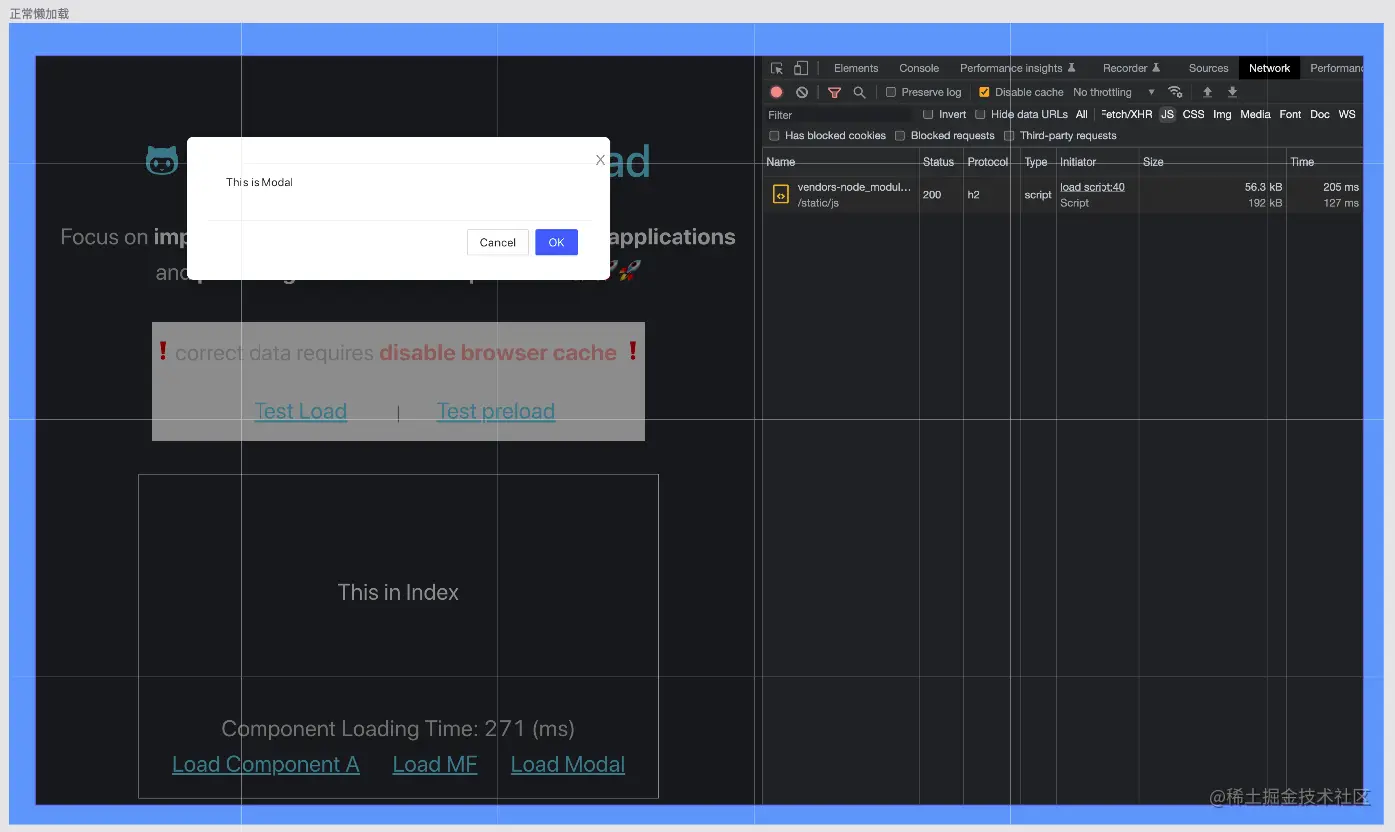Switch to the Console tab
Screen dimensions: 1395x832
[x=918, y=67]
